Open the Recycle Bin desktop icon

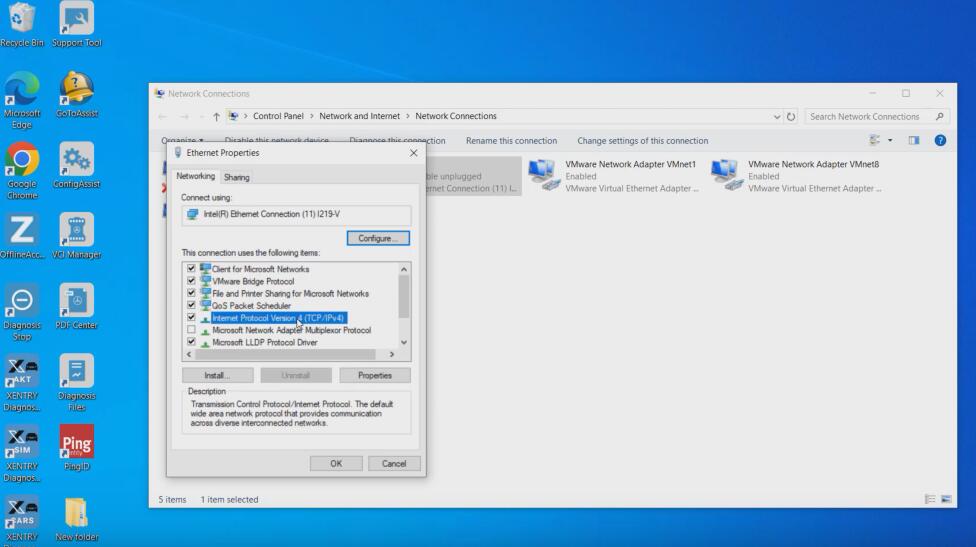[22, 25]
